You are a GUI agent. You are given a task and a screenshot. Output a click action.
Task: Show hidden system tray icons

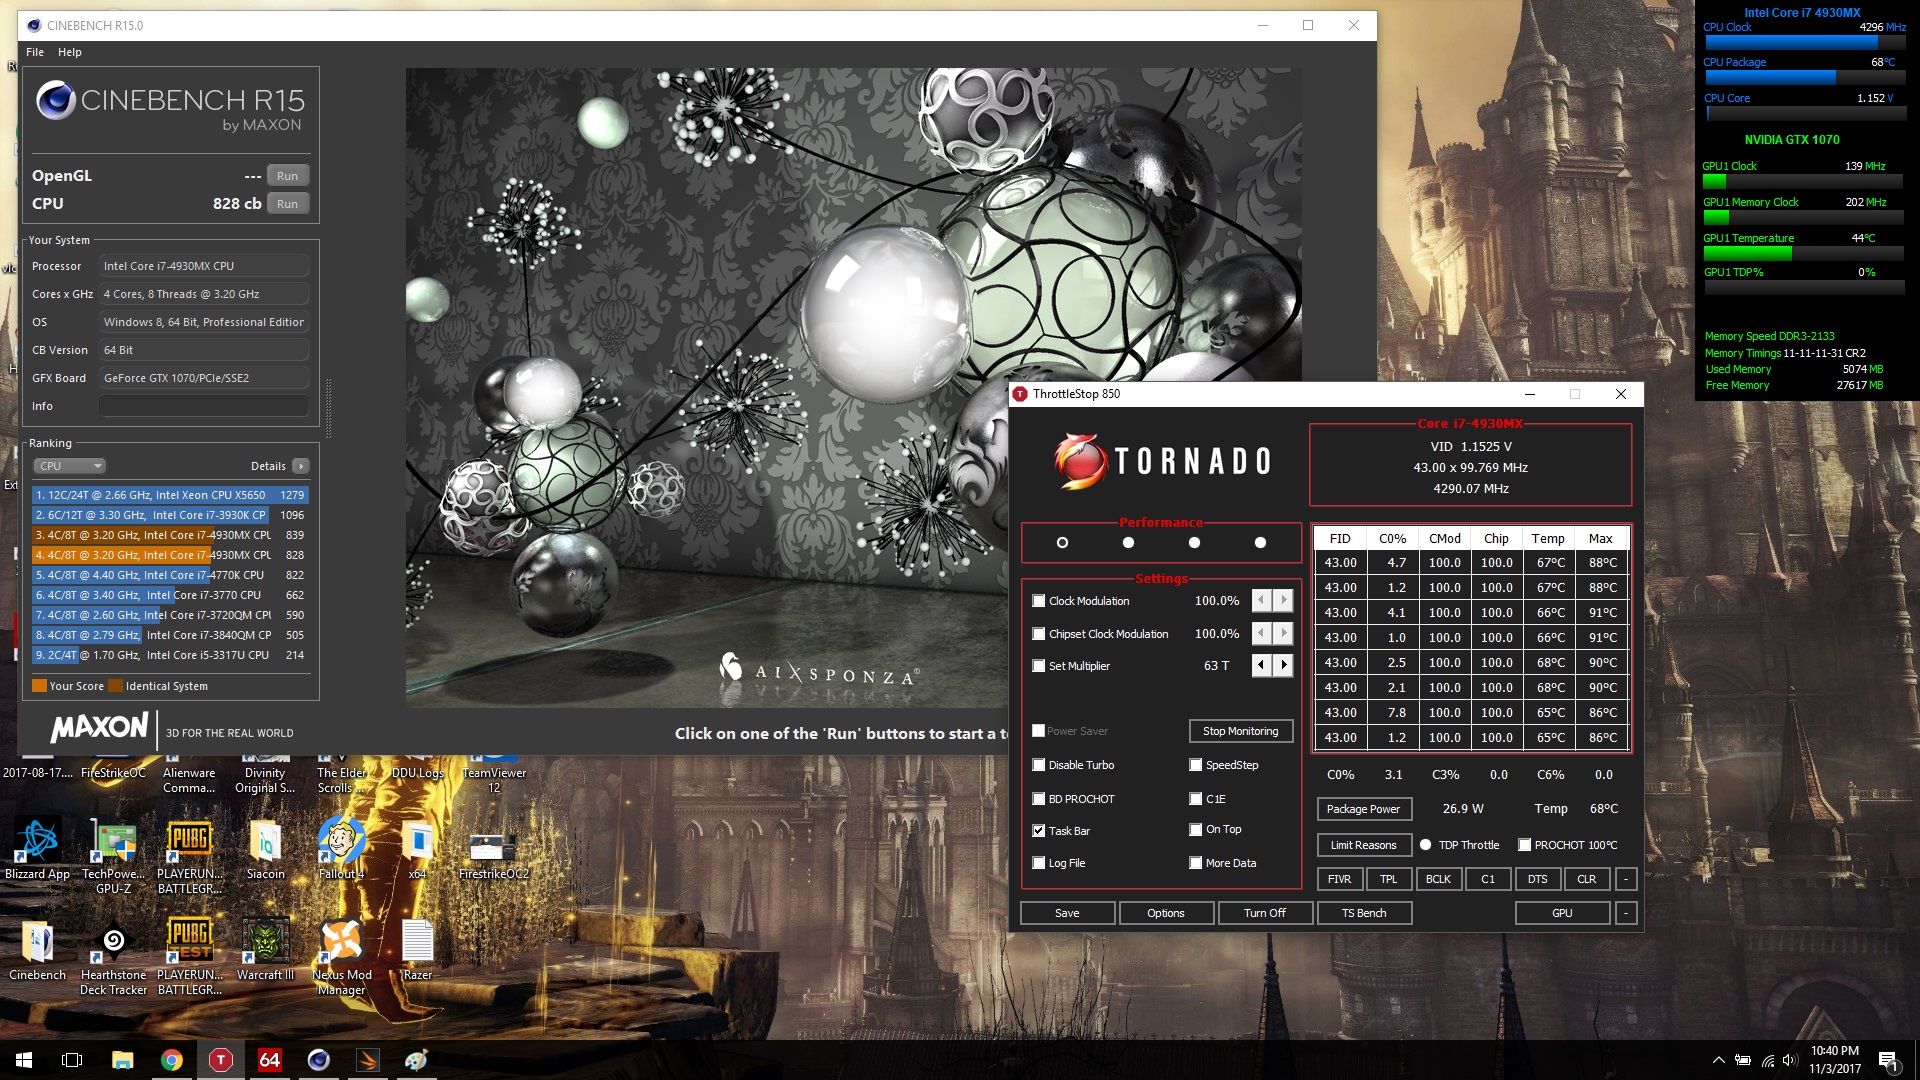(x=1718, y=1060)
